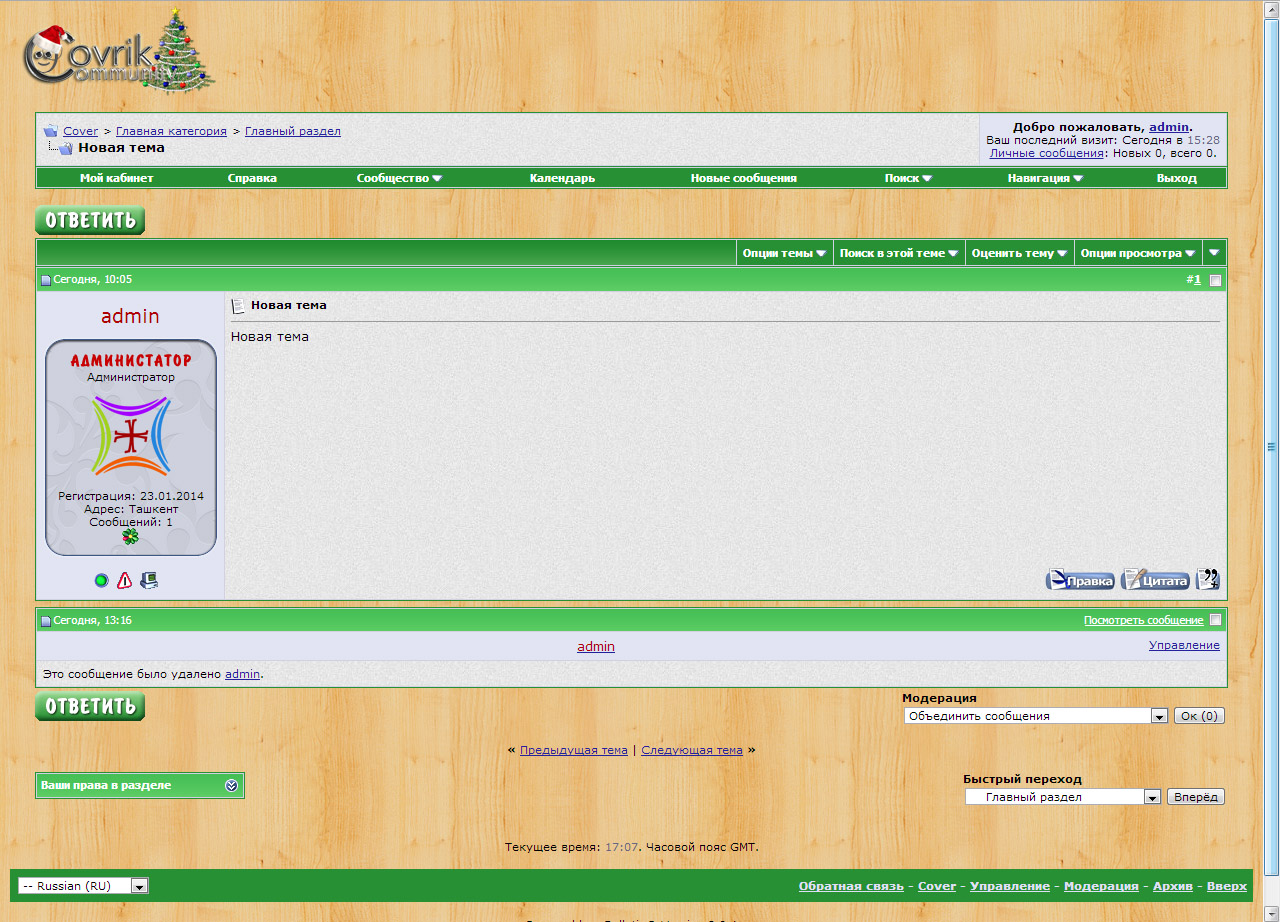Click the Цитата (quote) button
This screenshot has width=1280, height=922.
click(x=1155, y=580)
